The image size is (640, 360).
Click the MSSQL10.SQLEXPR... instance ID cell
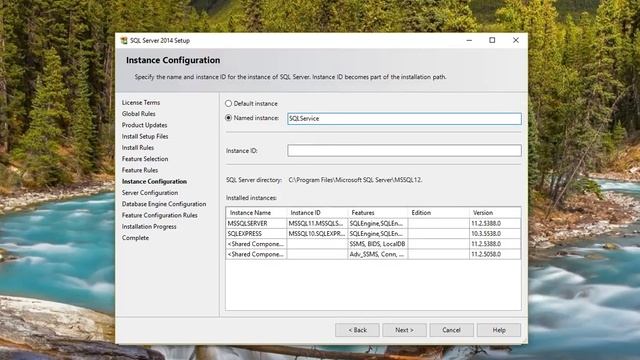317,234
